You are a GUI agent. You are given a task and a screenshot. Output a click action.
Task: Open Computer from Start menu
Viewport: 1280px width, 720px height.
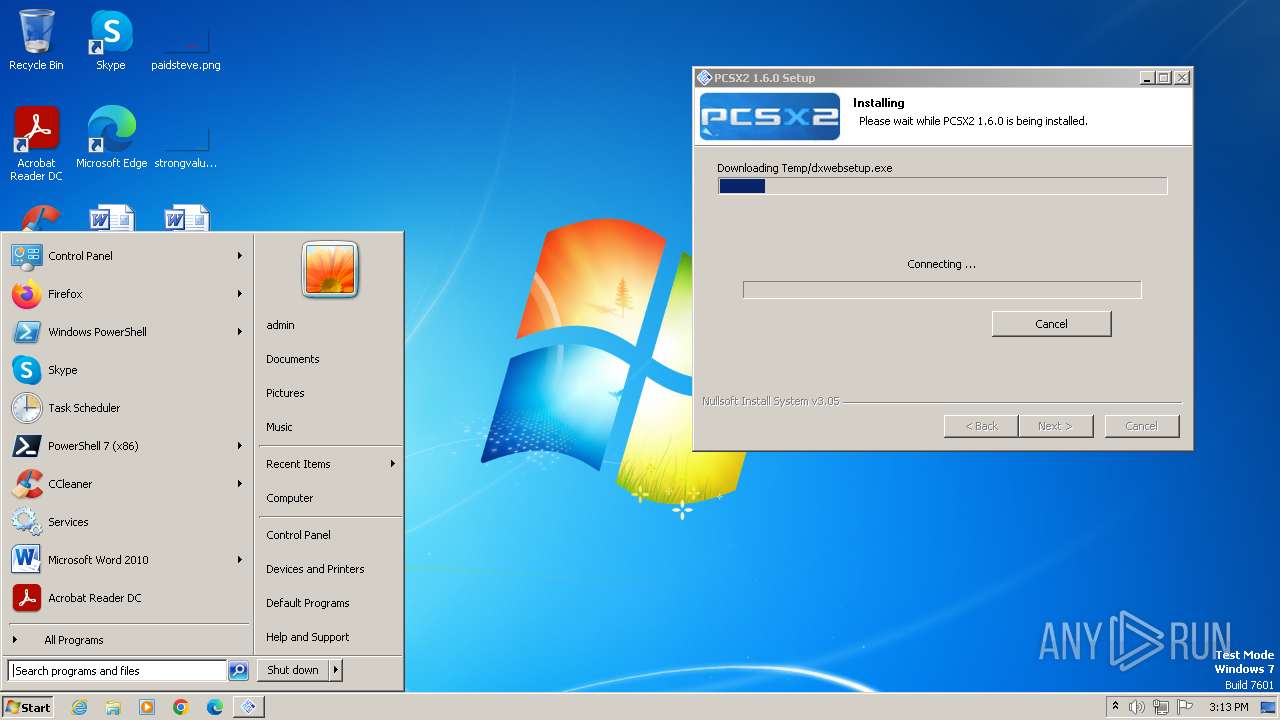click(x=330, y=498)
